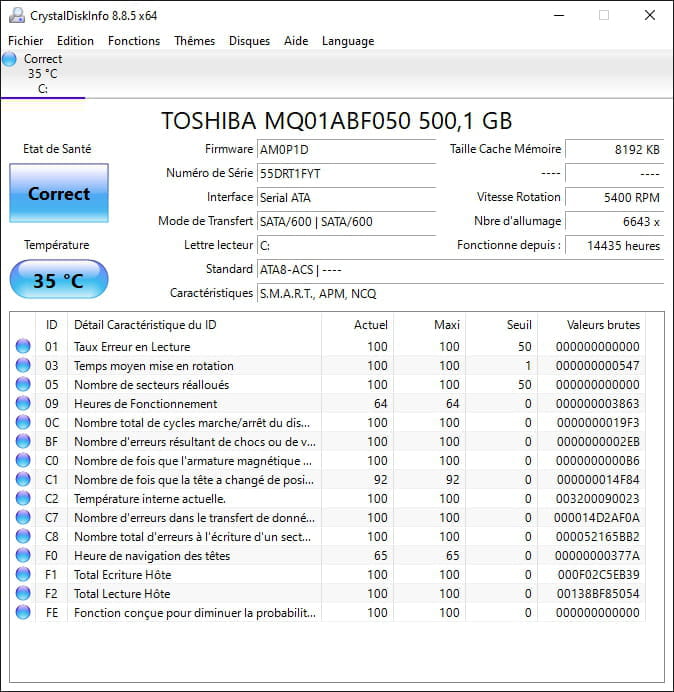Select the Correct 35 °C C: disk tab

tap(42, 74)
